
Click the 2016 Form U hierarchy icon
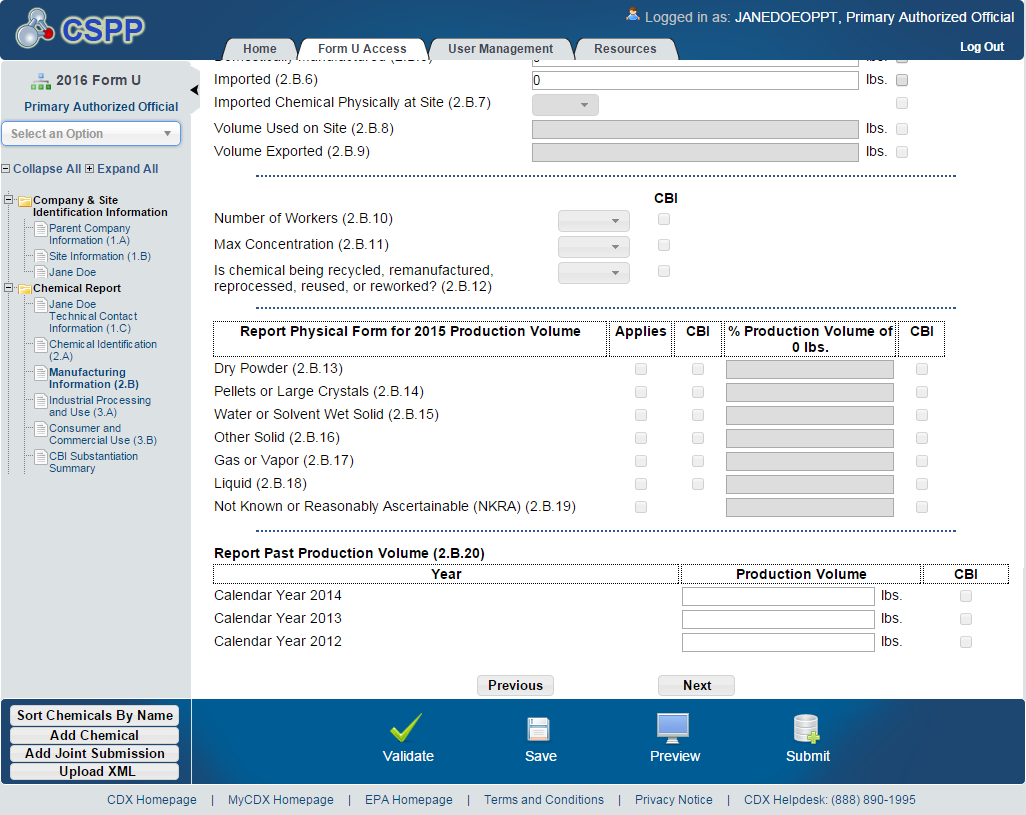click(40, 81)
